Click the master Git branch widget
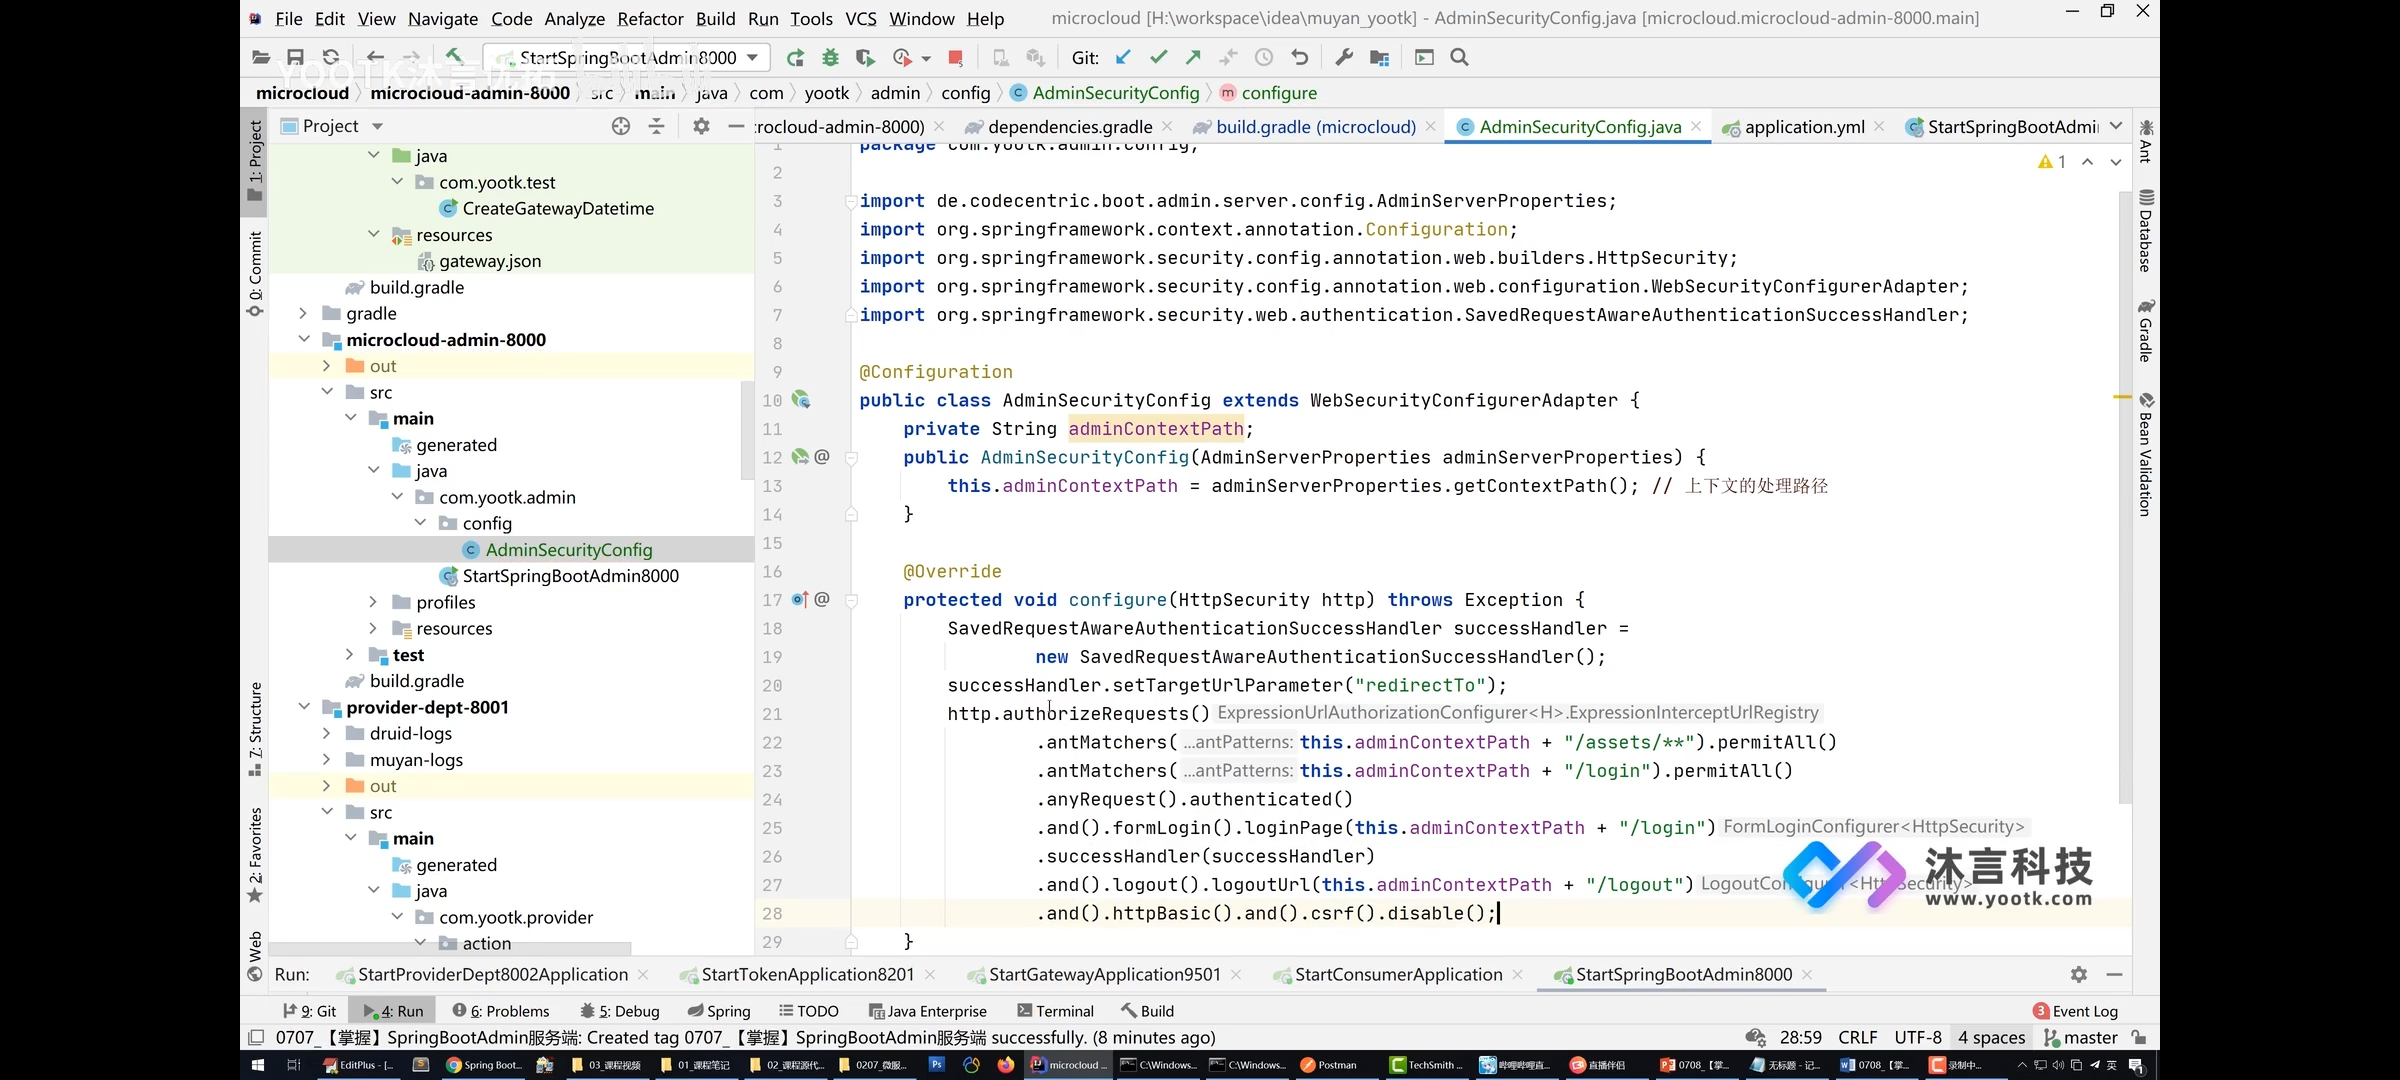This screenshot has width=2400, height=1080. coord(2081,1037)
